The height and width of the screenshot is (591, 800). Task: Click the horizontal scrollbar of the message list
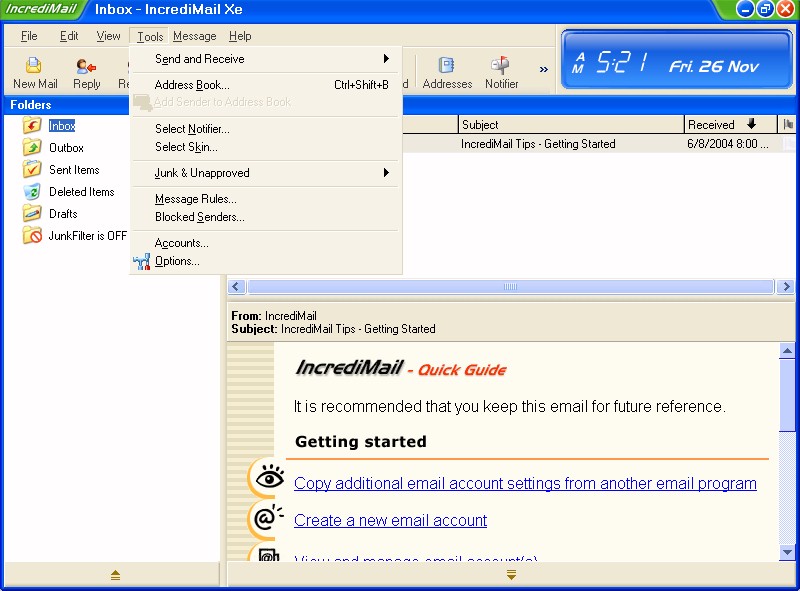[510, 287]
